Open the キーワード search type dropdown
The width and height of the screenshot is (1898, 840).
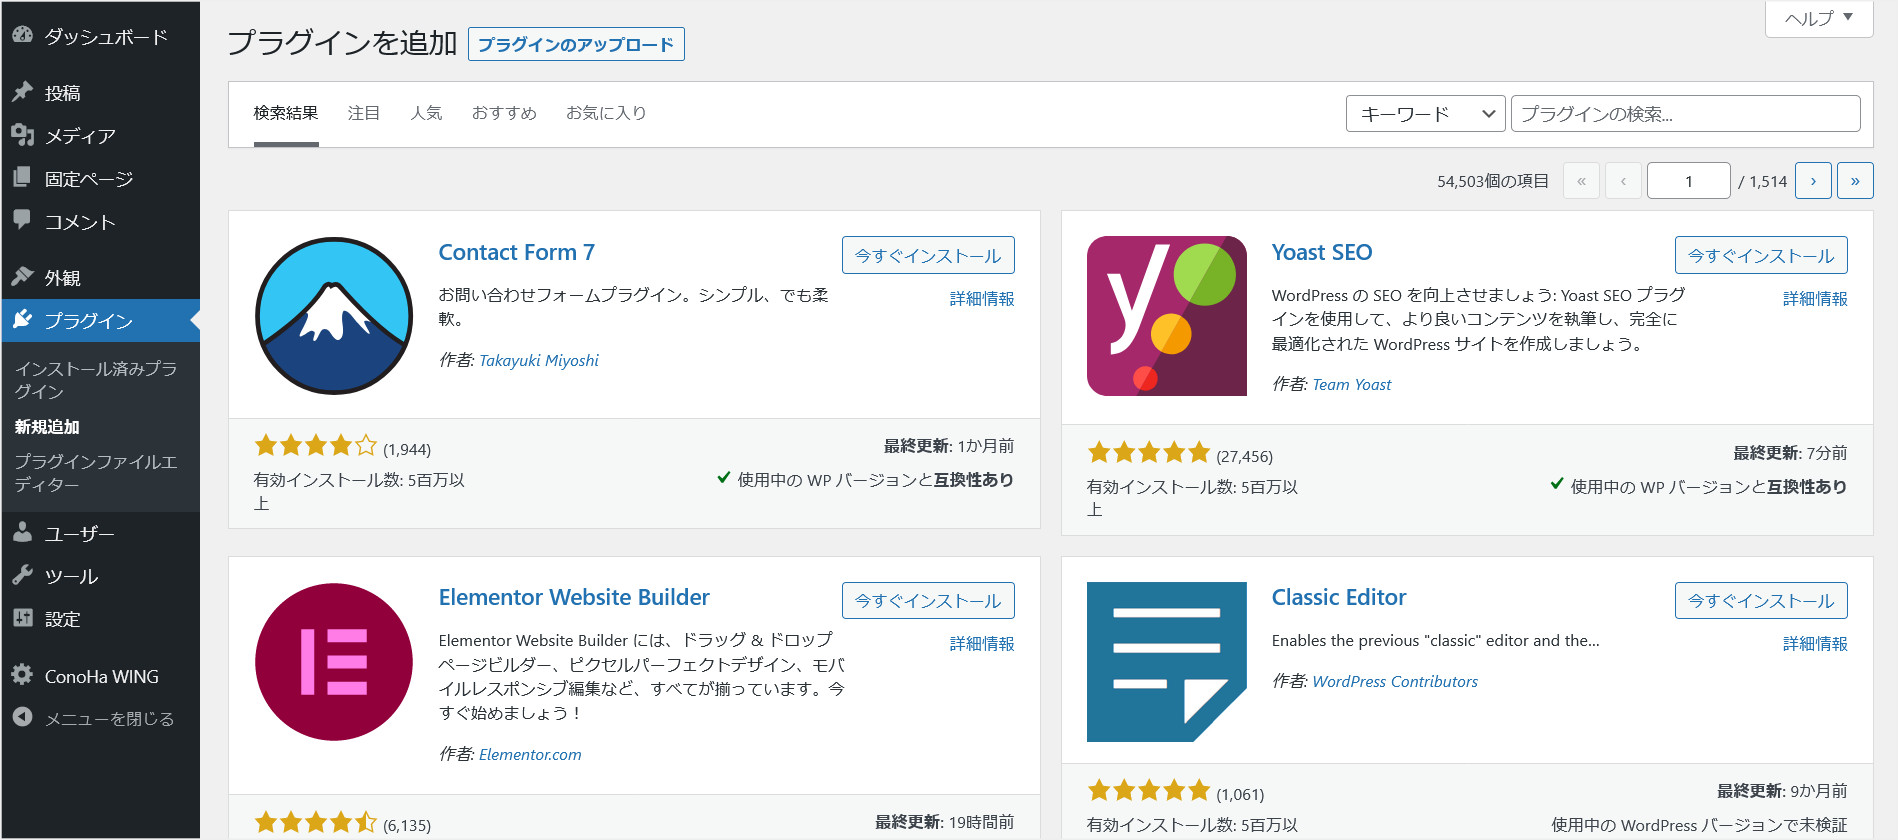tap(1425, 114)
